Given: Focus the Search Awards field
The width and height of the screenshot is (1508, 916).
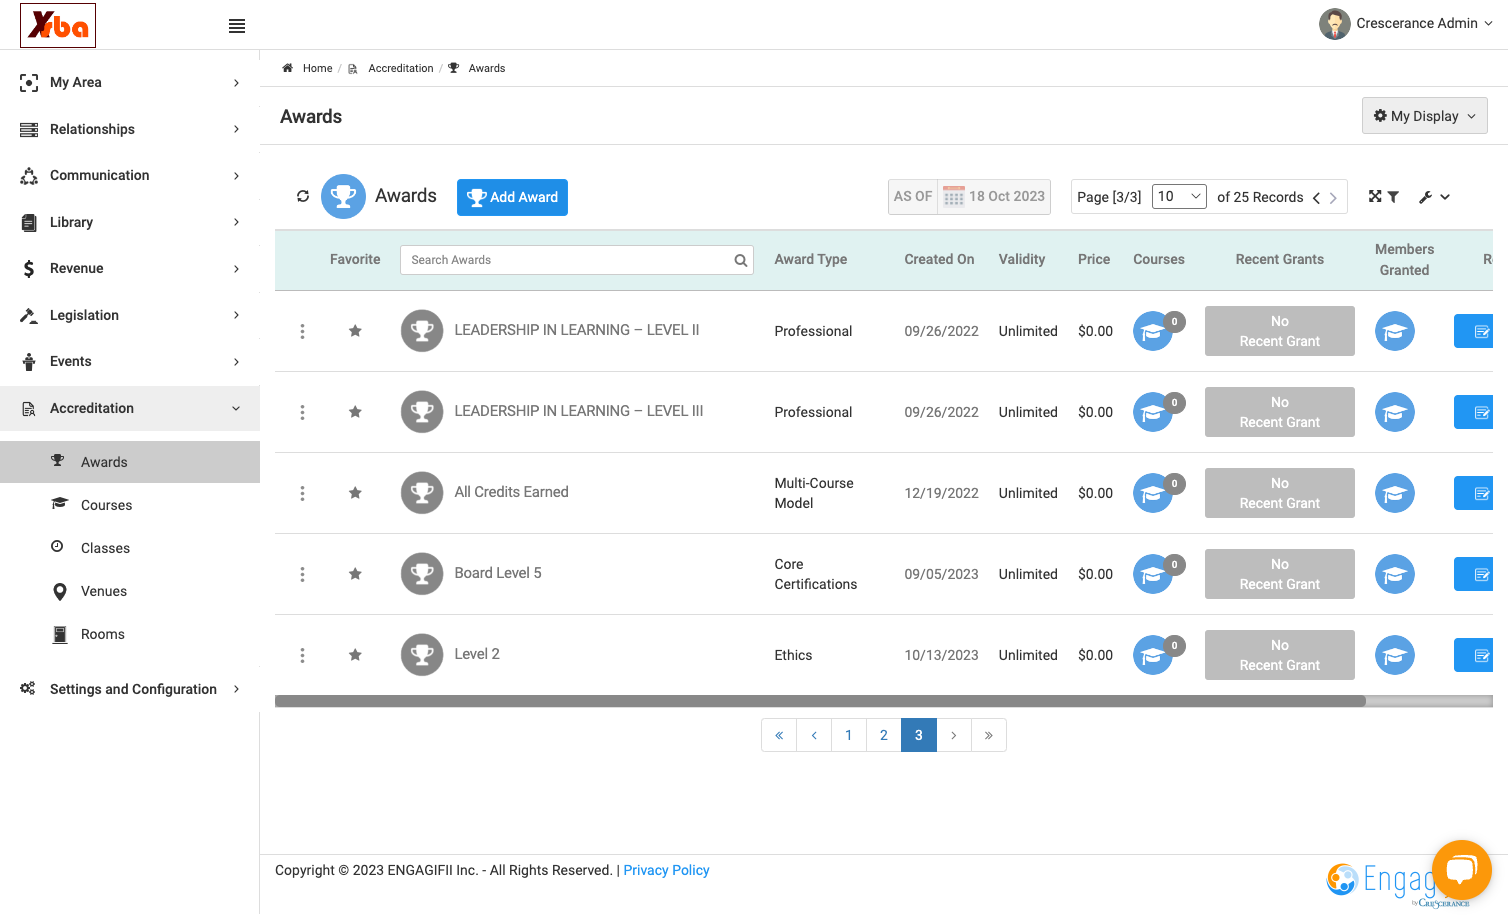Looking at the screenshot, I should 576,260.
